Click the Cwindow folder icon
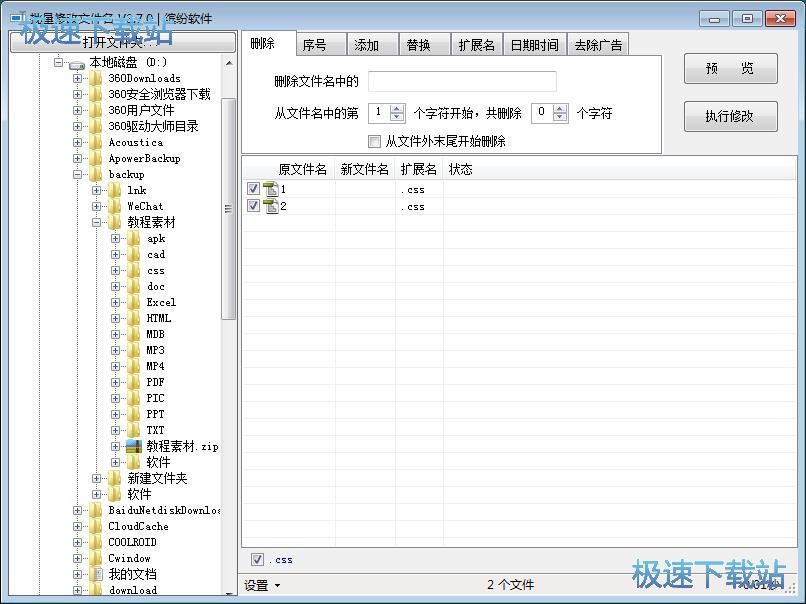 pyautogui.click(x=96, y=558)
